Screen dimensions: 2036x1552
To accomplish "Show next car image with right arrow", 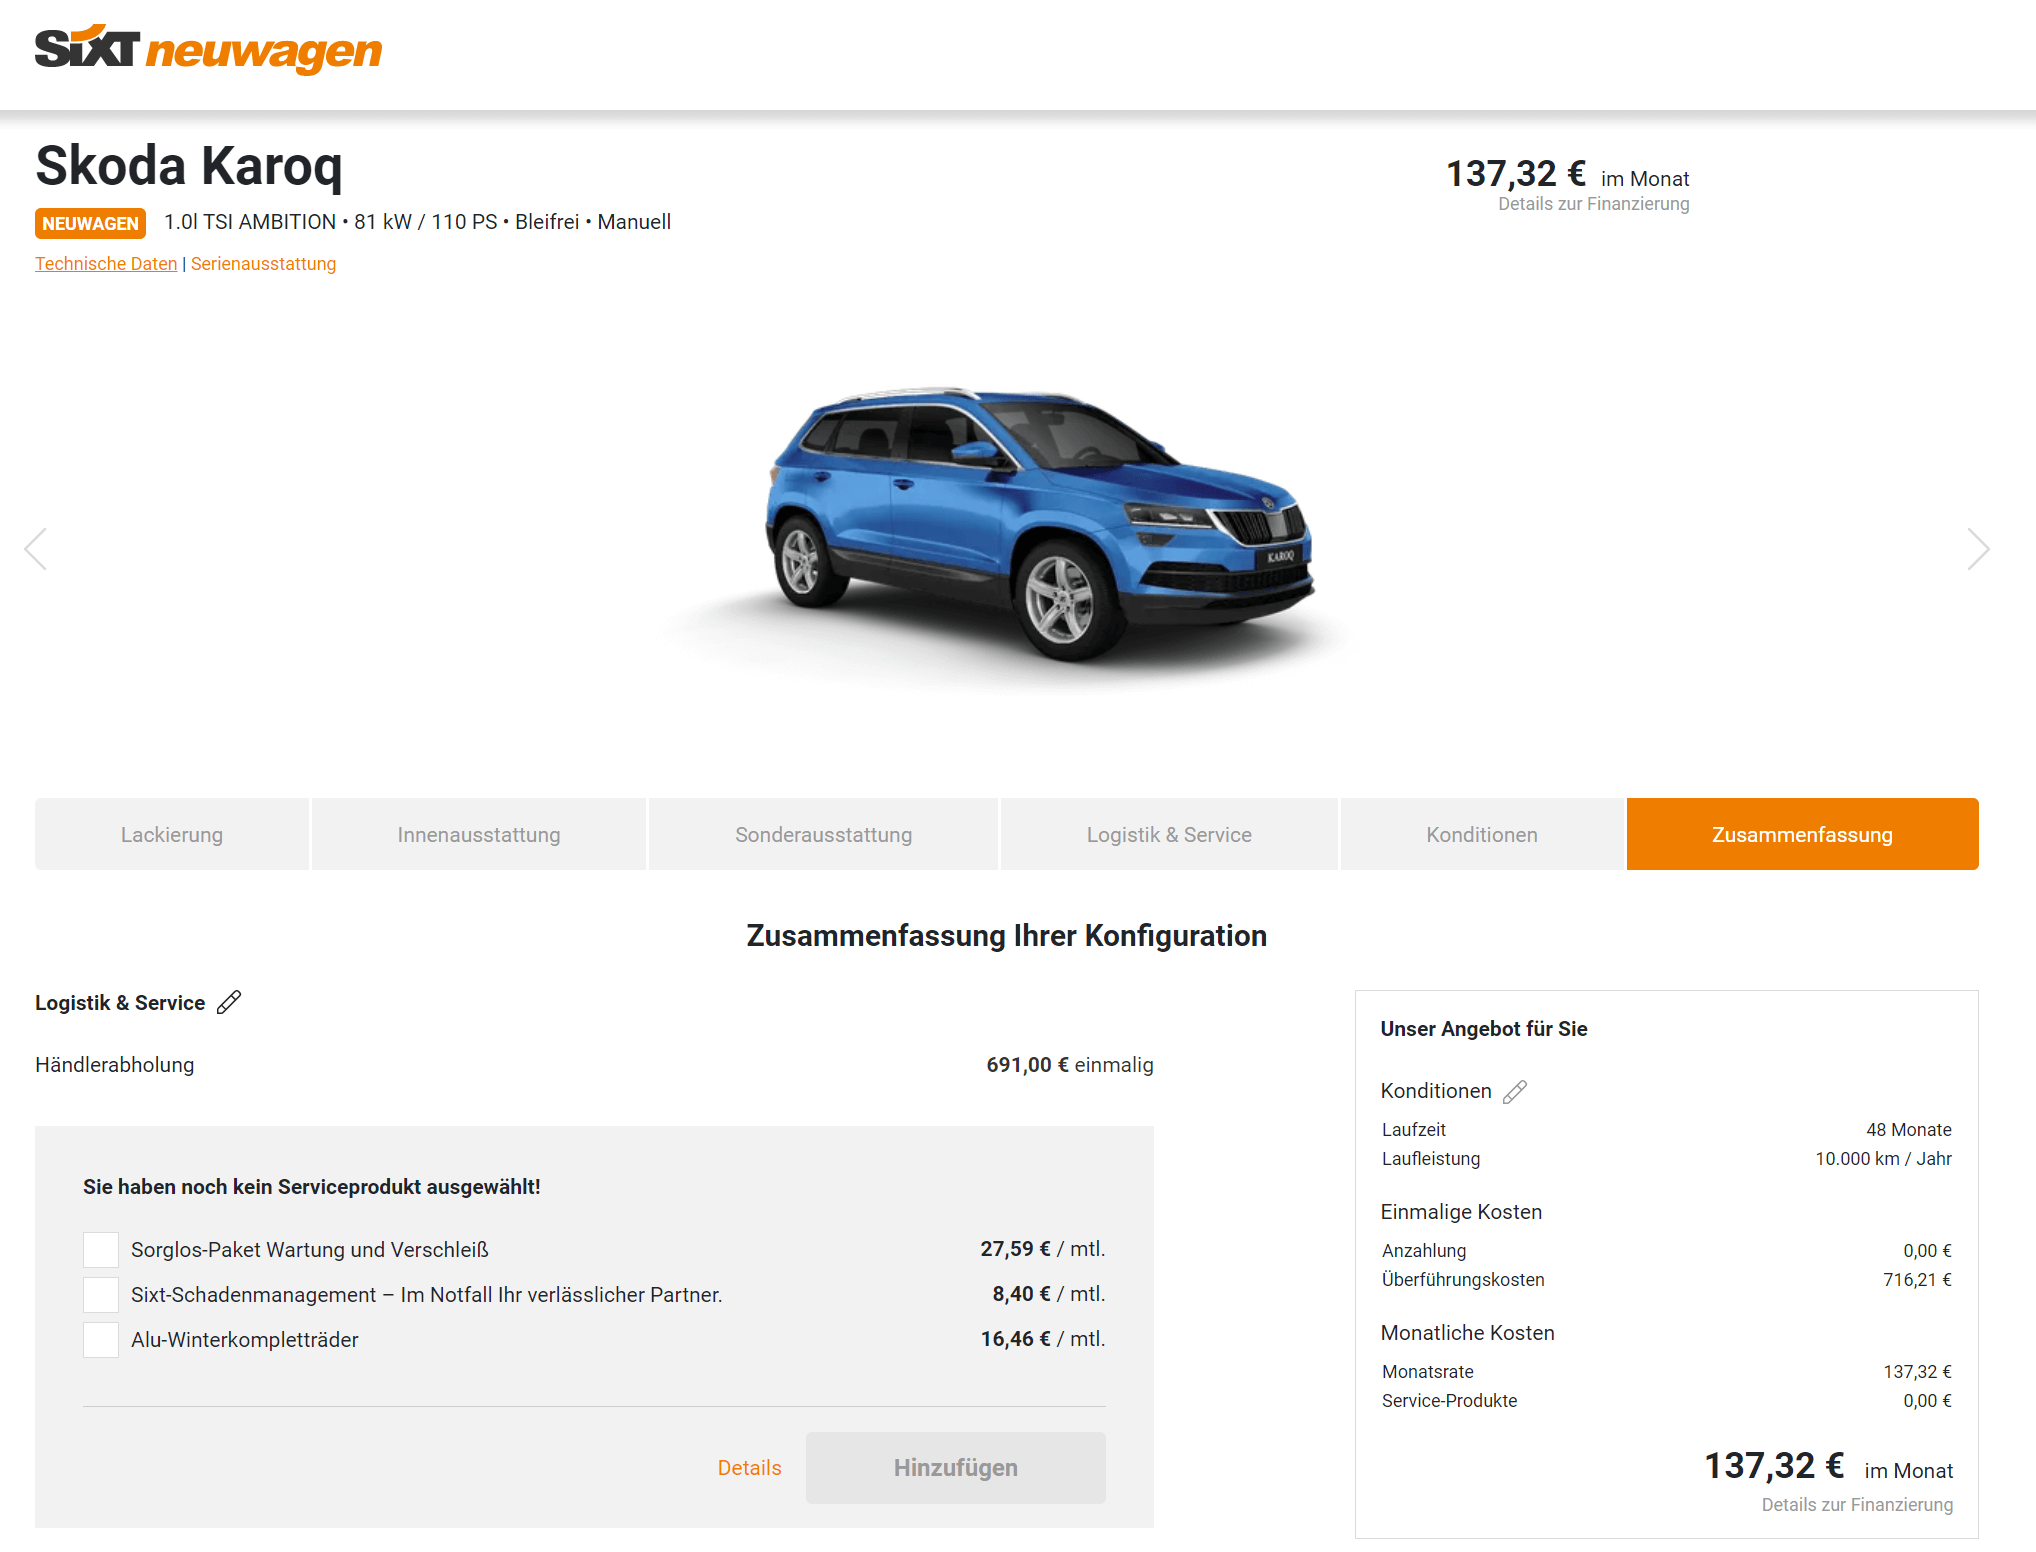I will [x=1978, y=549].
